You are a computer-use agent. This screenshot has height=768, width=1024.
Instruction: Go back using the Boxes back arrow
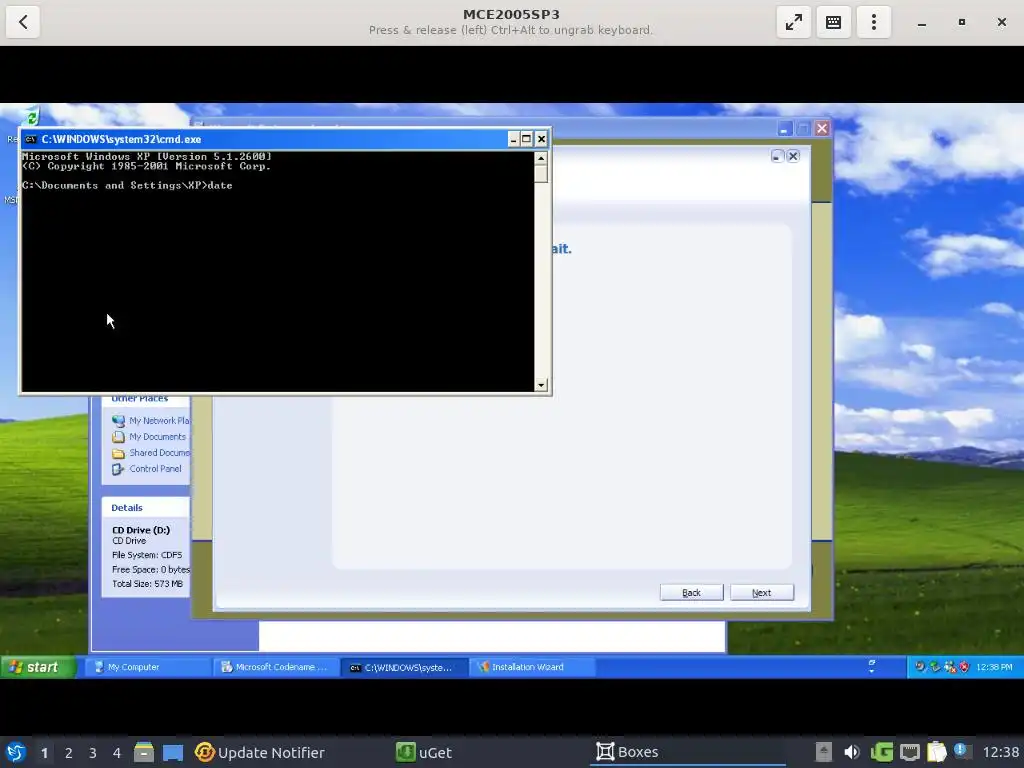coord(23,22)
